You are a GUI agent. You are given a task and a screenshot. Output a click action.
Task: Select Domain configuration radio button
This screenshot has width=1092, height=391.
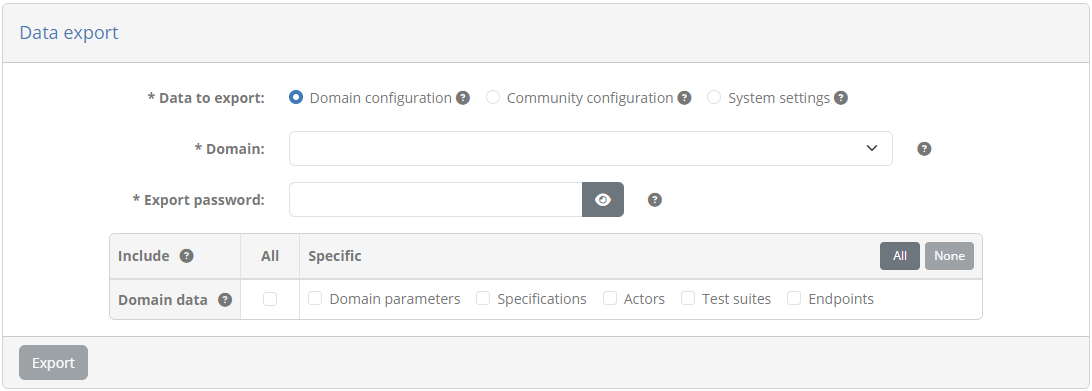(x=296, y=98)
